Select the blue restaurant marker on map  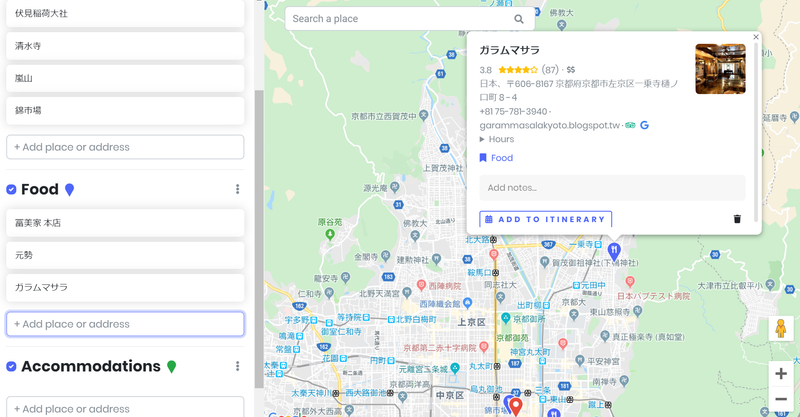pyautogui.click(x=614, y=251)
